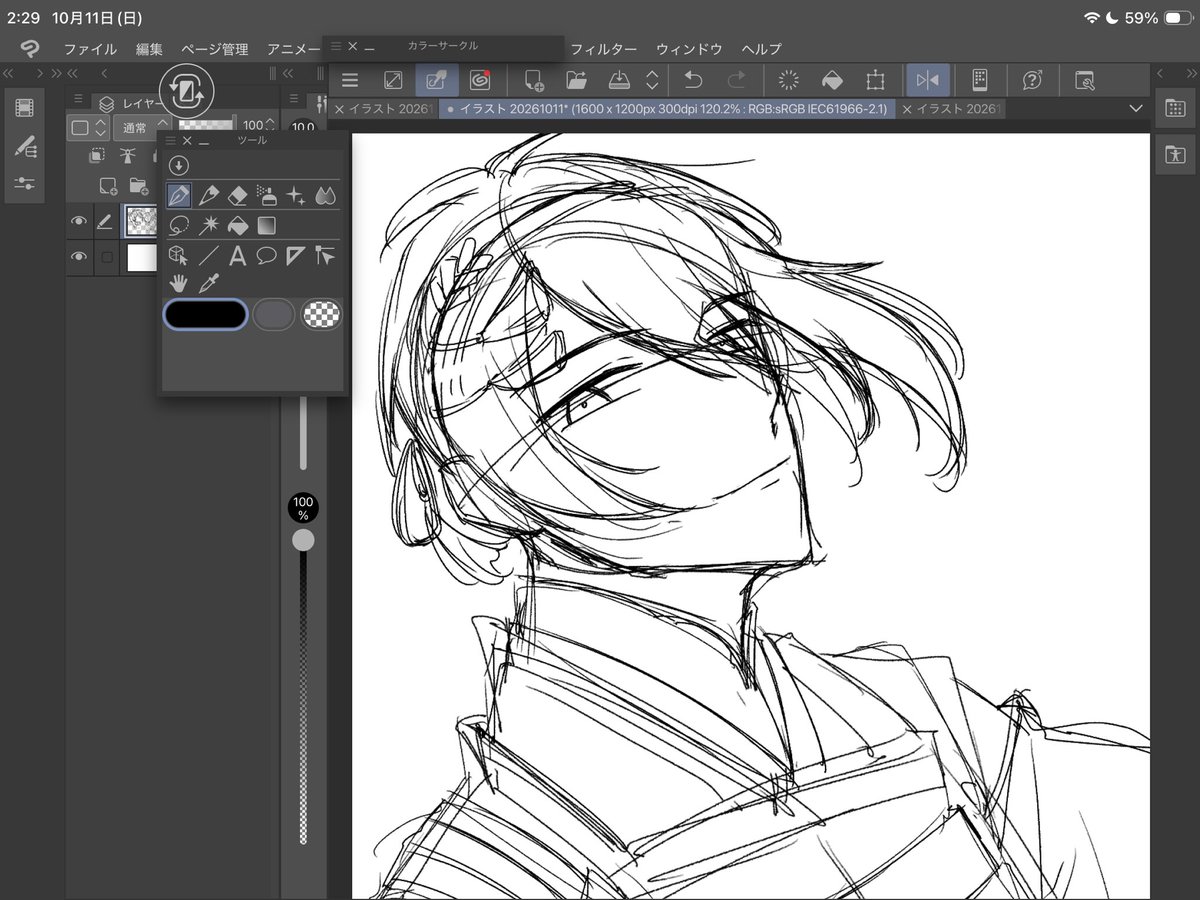Select the black main color swatch
This screenshot has width=1200, height=900.
[x=205, y=315]
